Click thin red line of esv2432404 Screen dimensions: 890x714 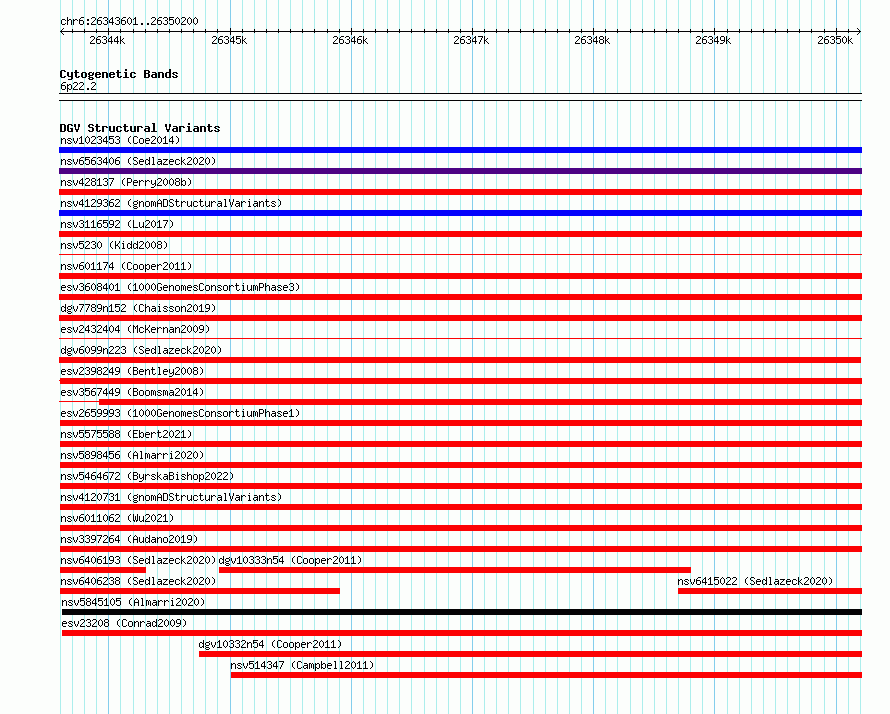(x=460, y=339)
